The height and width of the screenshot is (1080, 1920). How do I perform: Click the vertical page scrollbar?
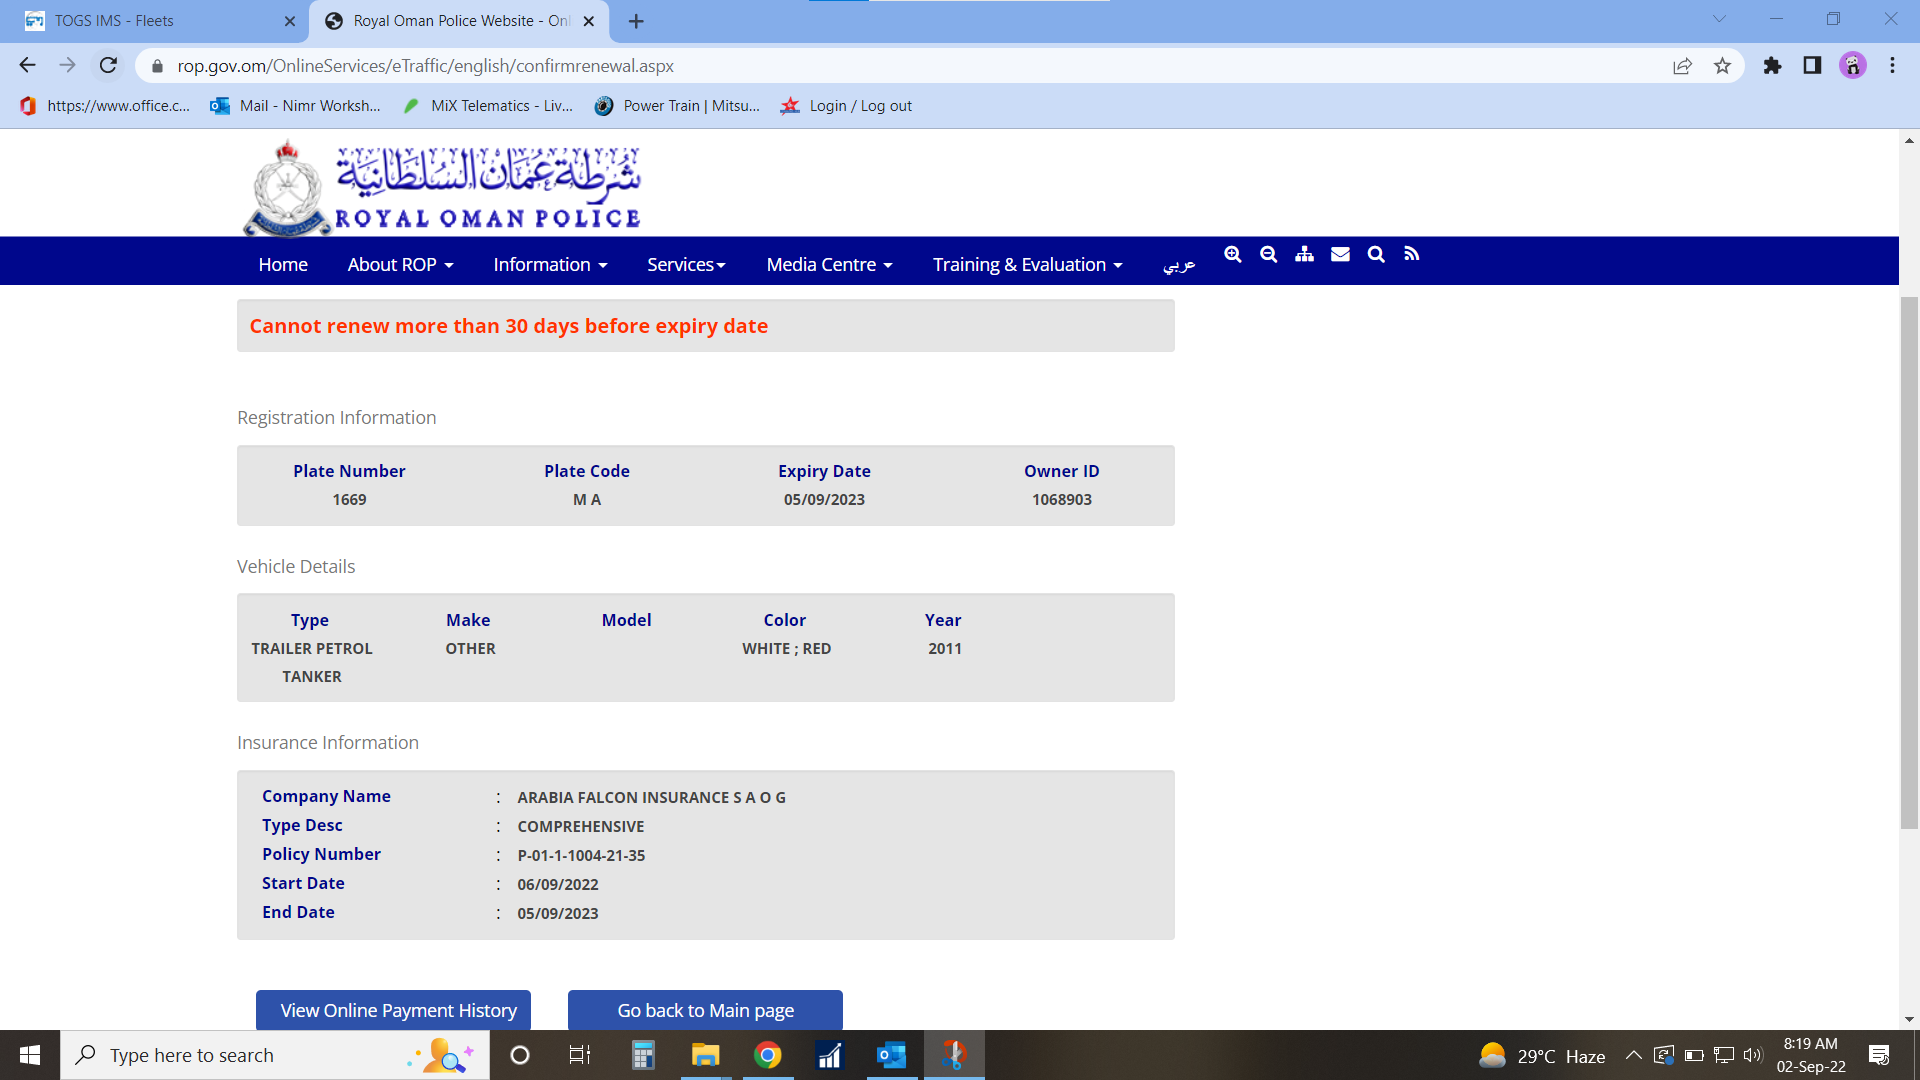coord(1909,560)
